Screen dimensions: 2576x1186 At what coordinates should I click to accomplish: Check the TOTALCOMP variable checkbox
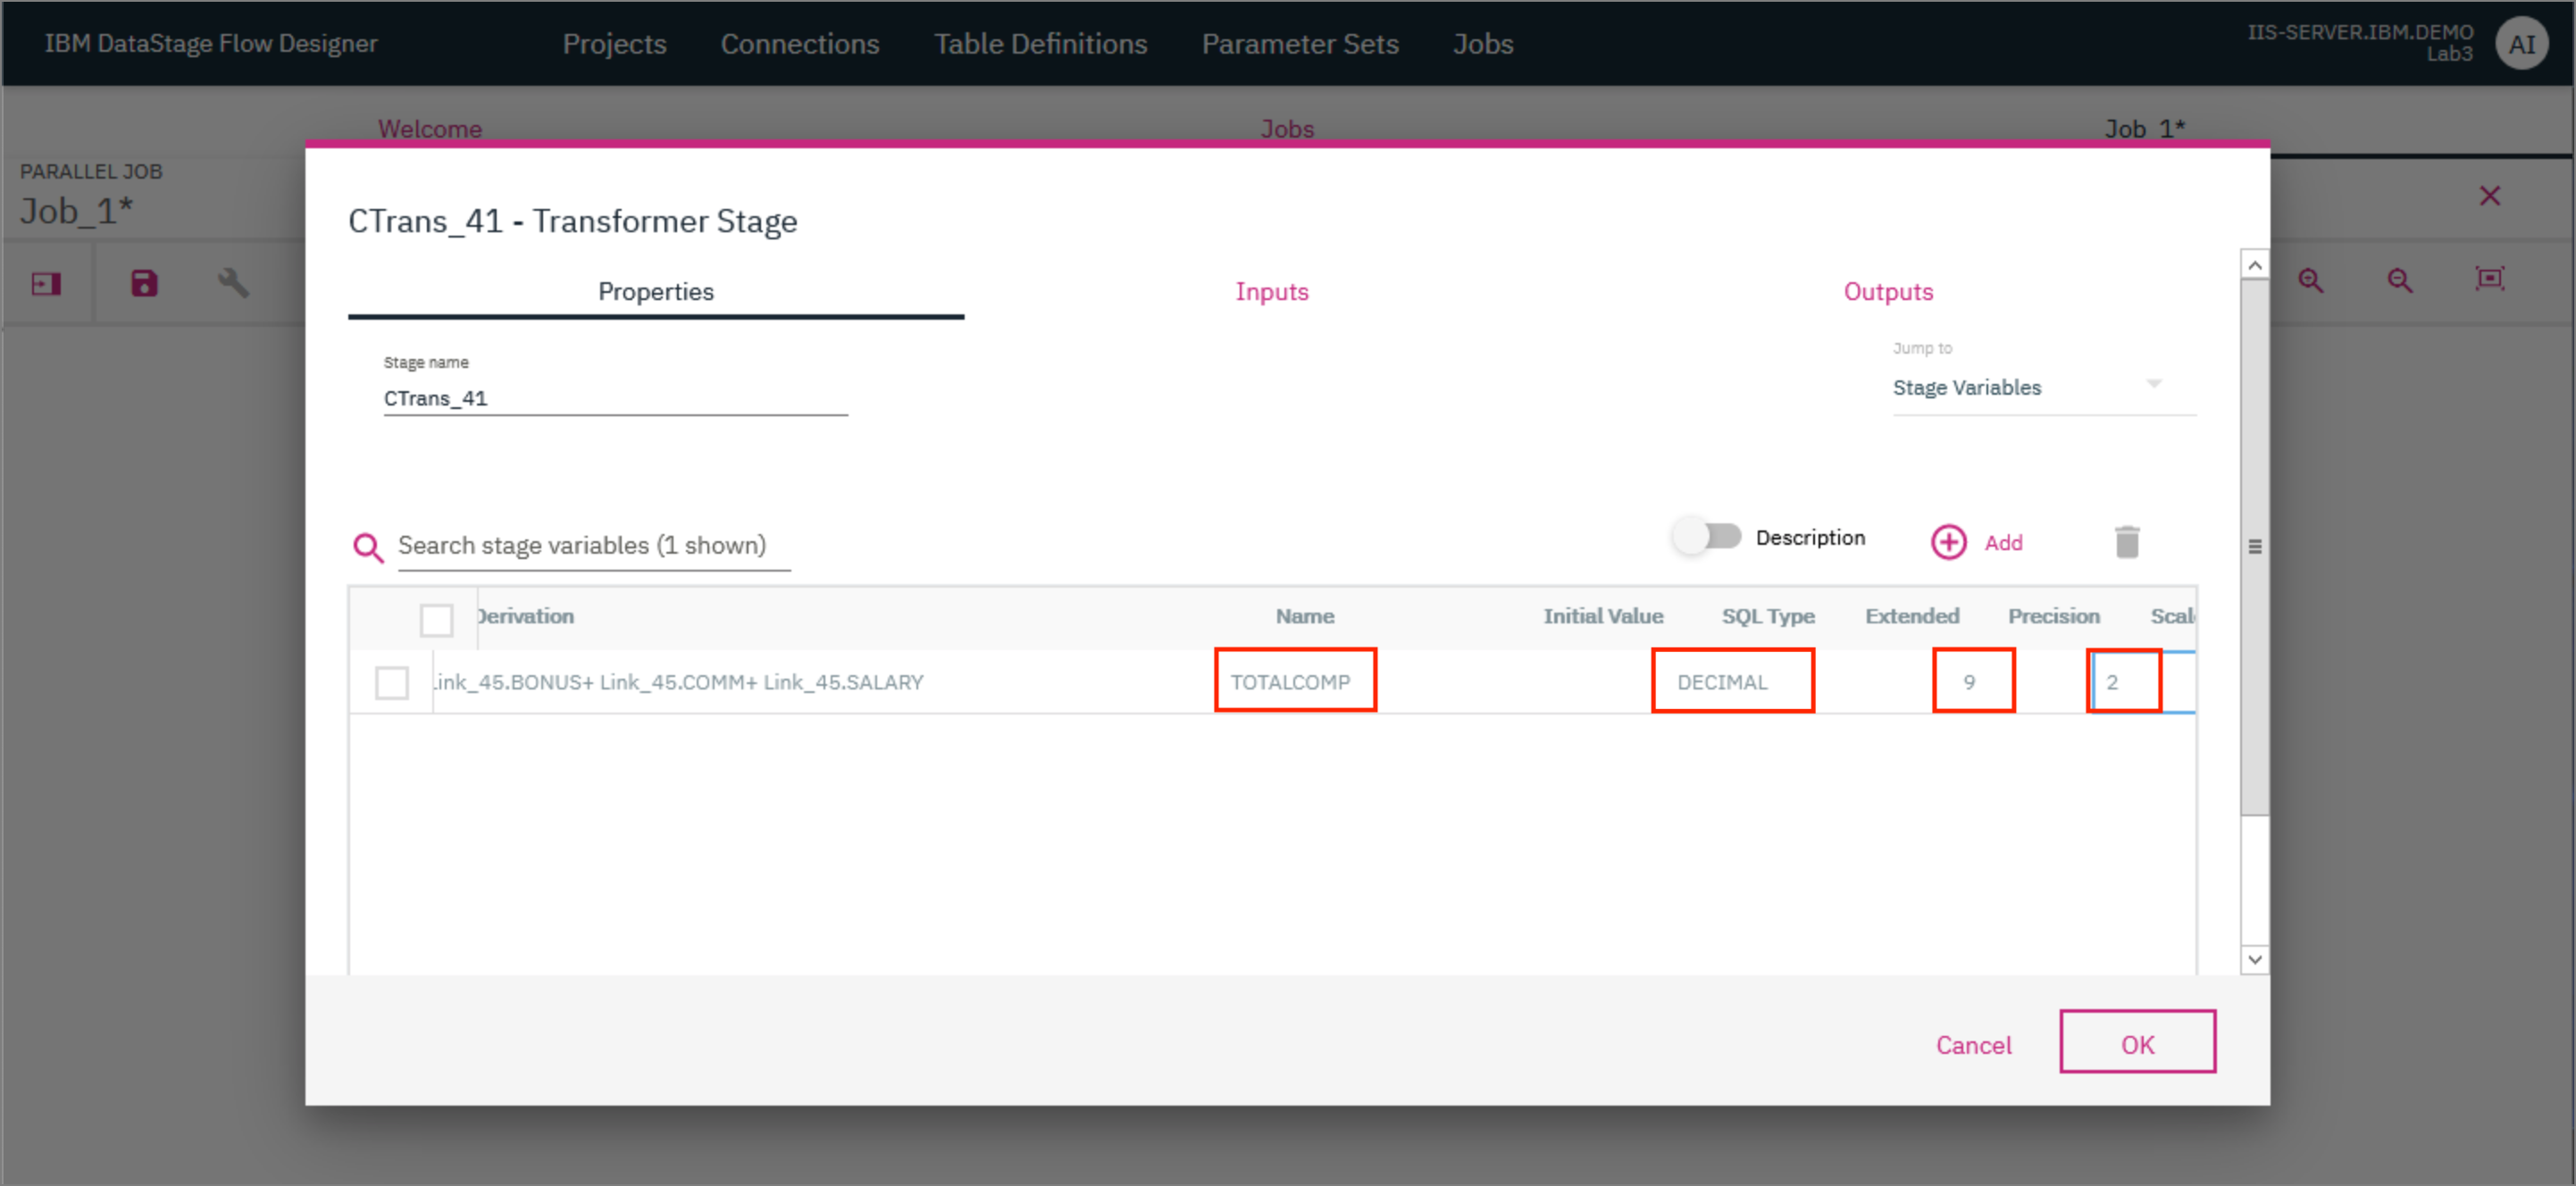tap(393, 681)
